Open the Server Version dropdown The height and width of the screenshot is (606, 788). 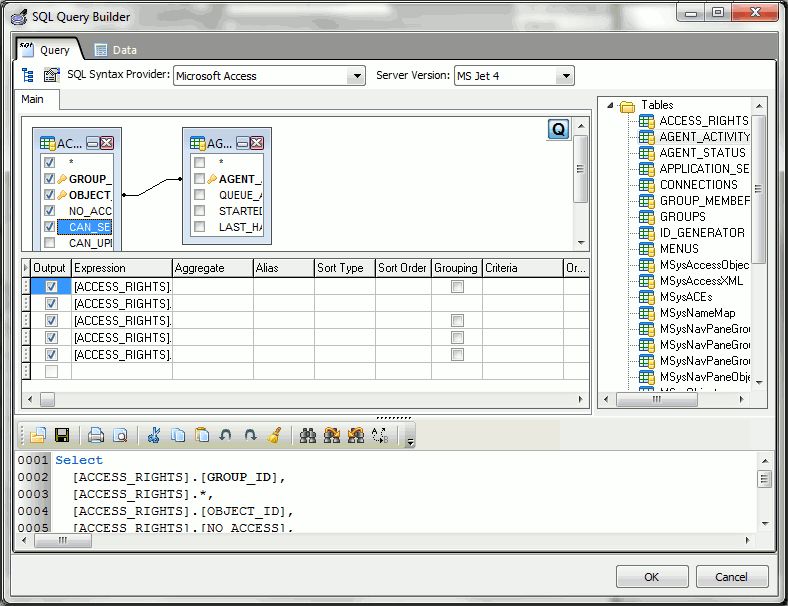(565, 76)
